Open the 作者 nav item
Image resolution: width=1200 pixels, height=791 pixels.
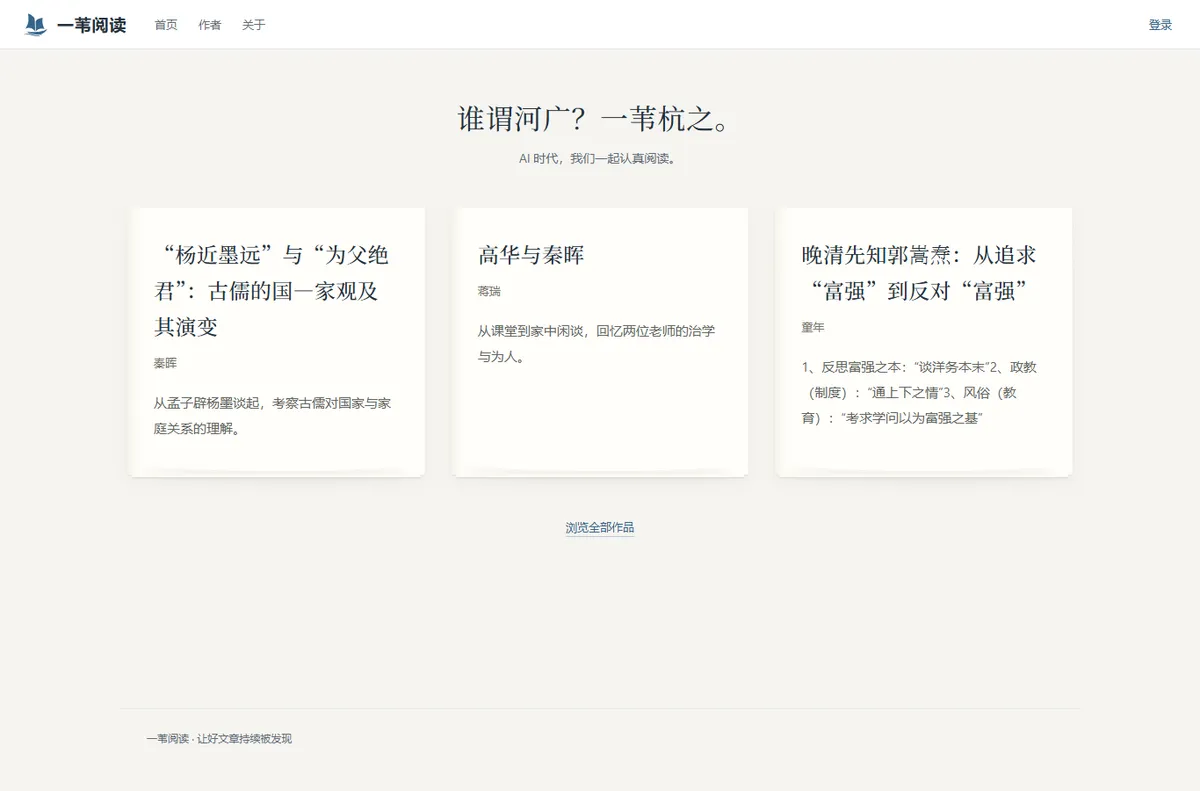[210, 25]
